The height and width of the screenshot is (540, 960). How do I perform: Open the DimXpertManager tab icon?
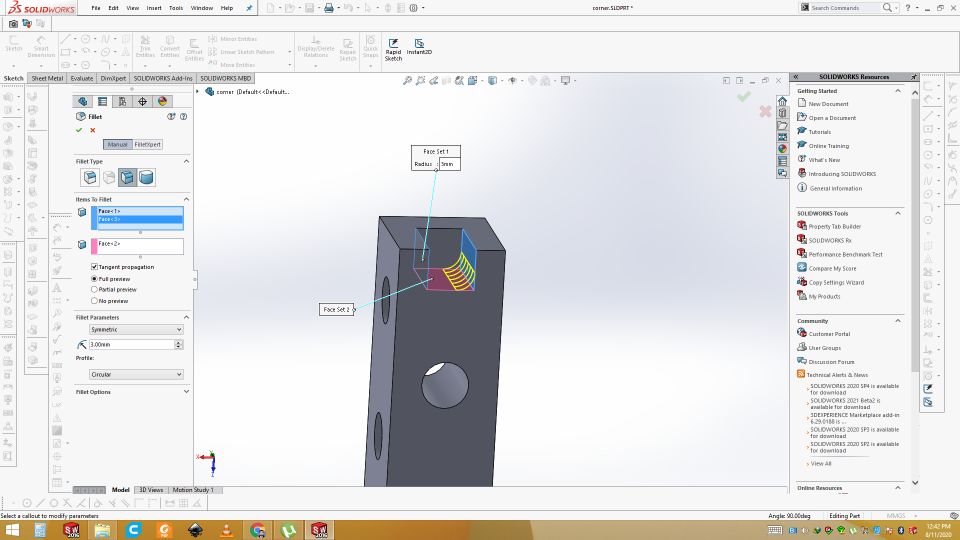coord(142,102)
